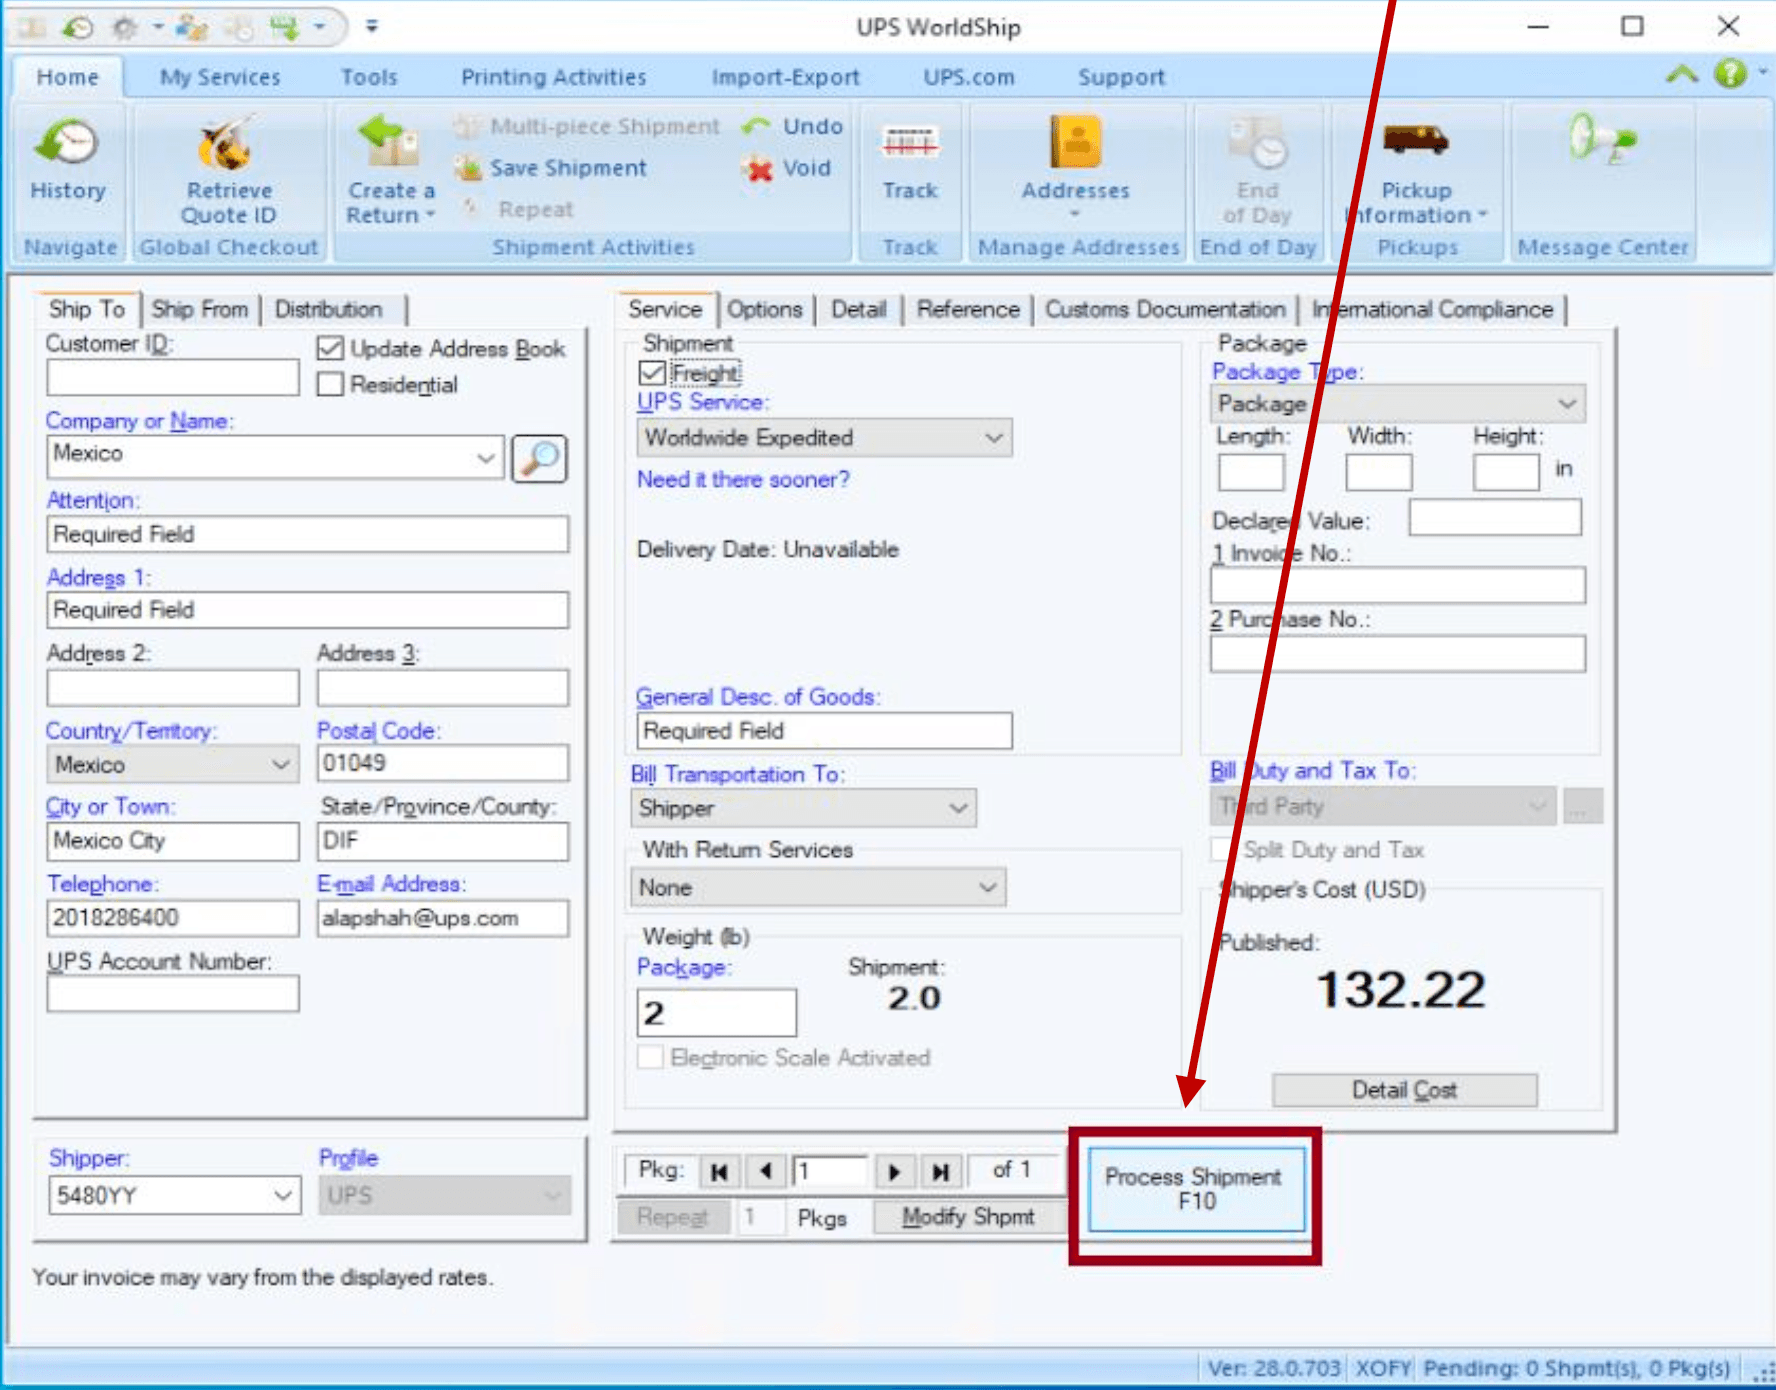
Task: Click the Modify Shpmt button
Action: pos(968,1217)
